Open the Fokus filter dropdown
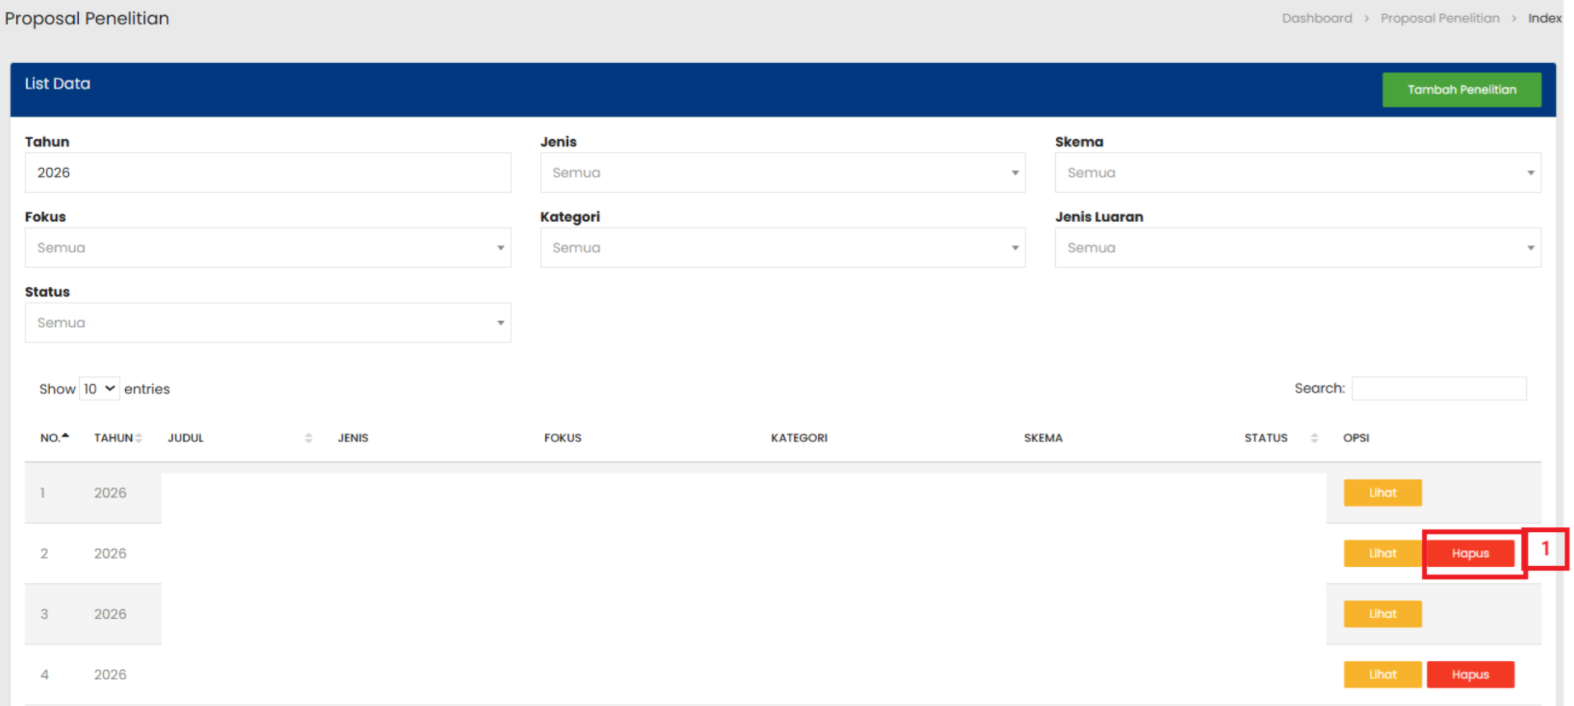The image size is (1574, 706). [267, 248]
